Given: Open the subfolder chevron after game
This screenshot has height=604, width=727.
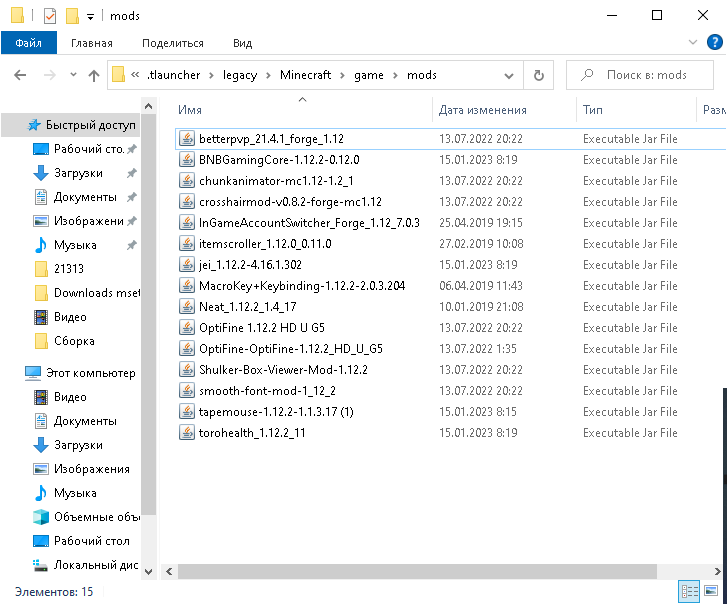Looking at the screenshot, I should point(395,75).
